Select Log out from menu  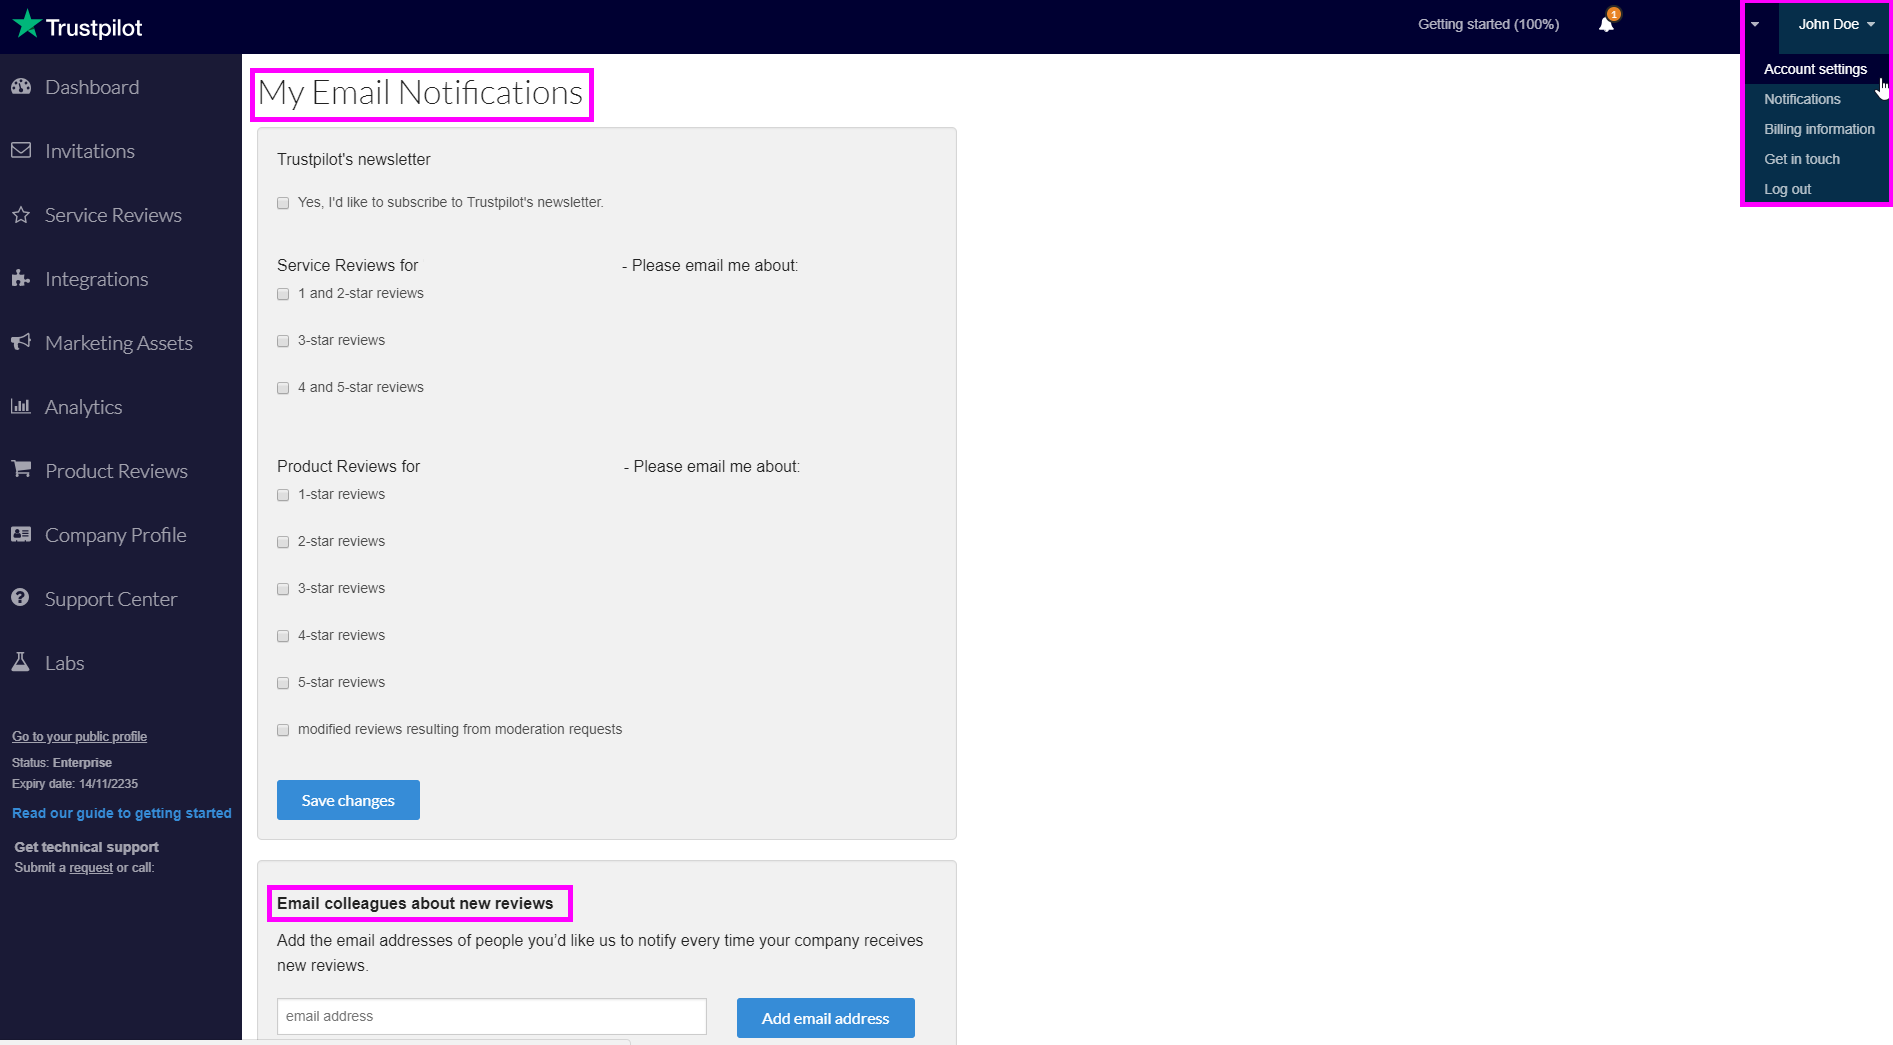(x=1787, y=189)
